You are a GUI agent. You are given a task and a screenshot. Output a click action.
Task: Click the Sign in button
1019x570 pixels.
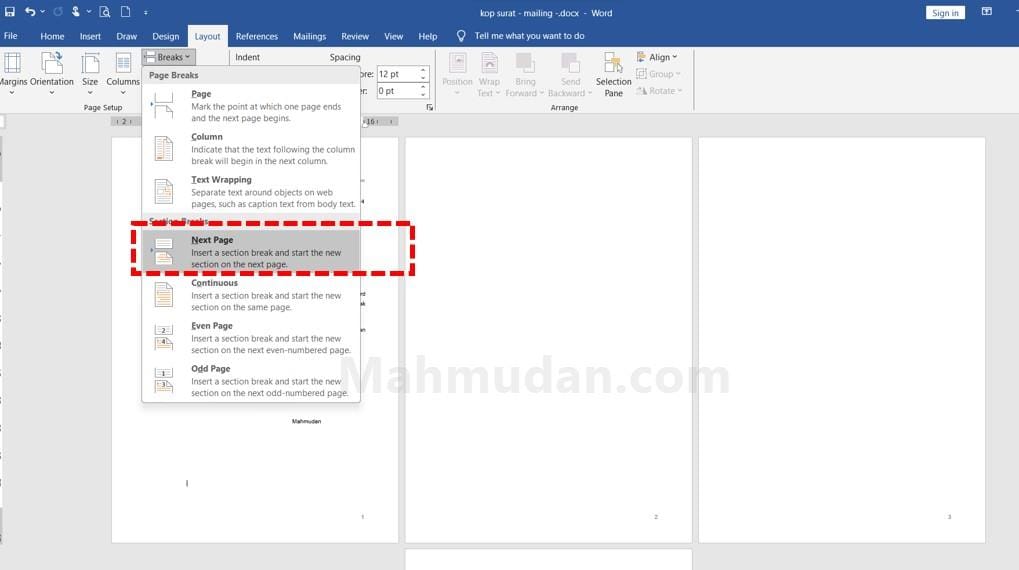tap(944, 13)
